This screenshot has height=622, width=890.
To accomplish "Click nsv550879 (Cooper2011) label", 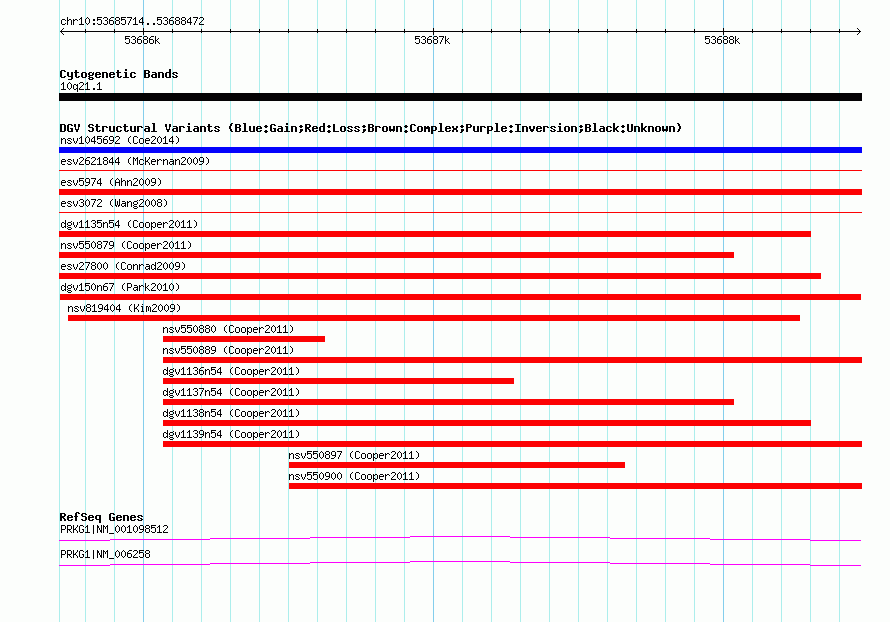I will tap(126, 245).
